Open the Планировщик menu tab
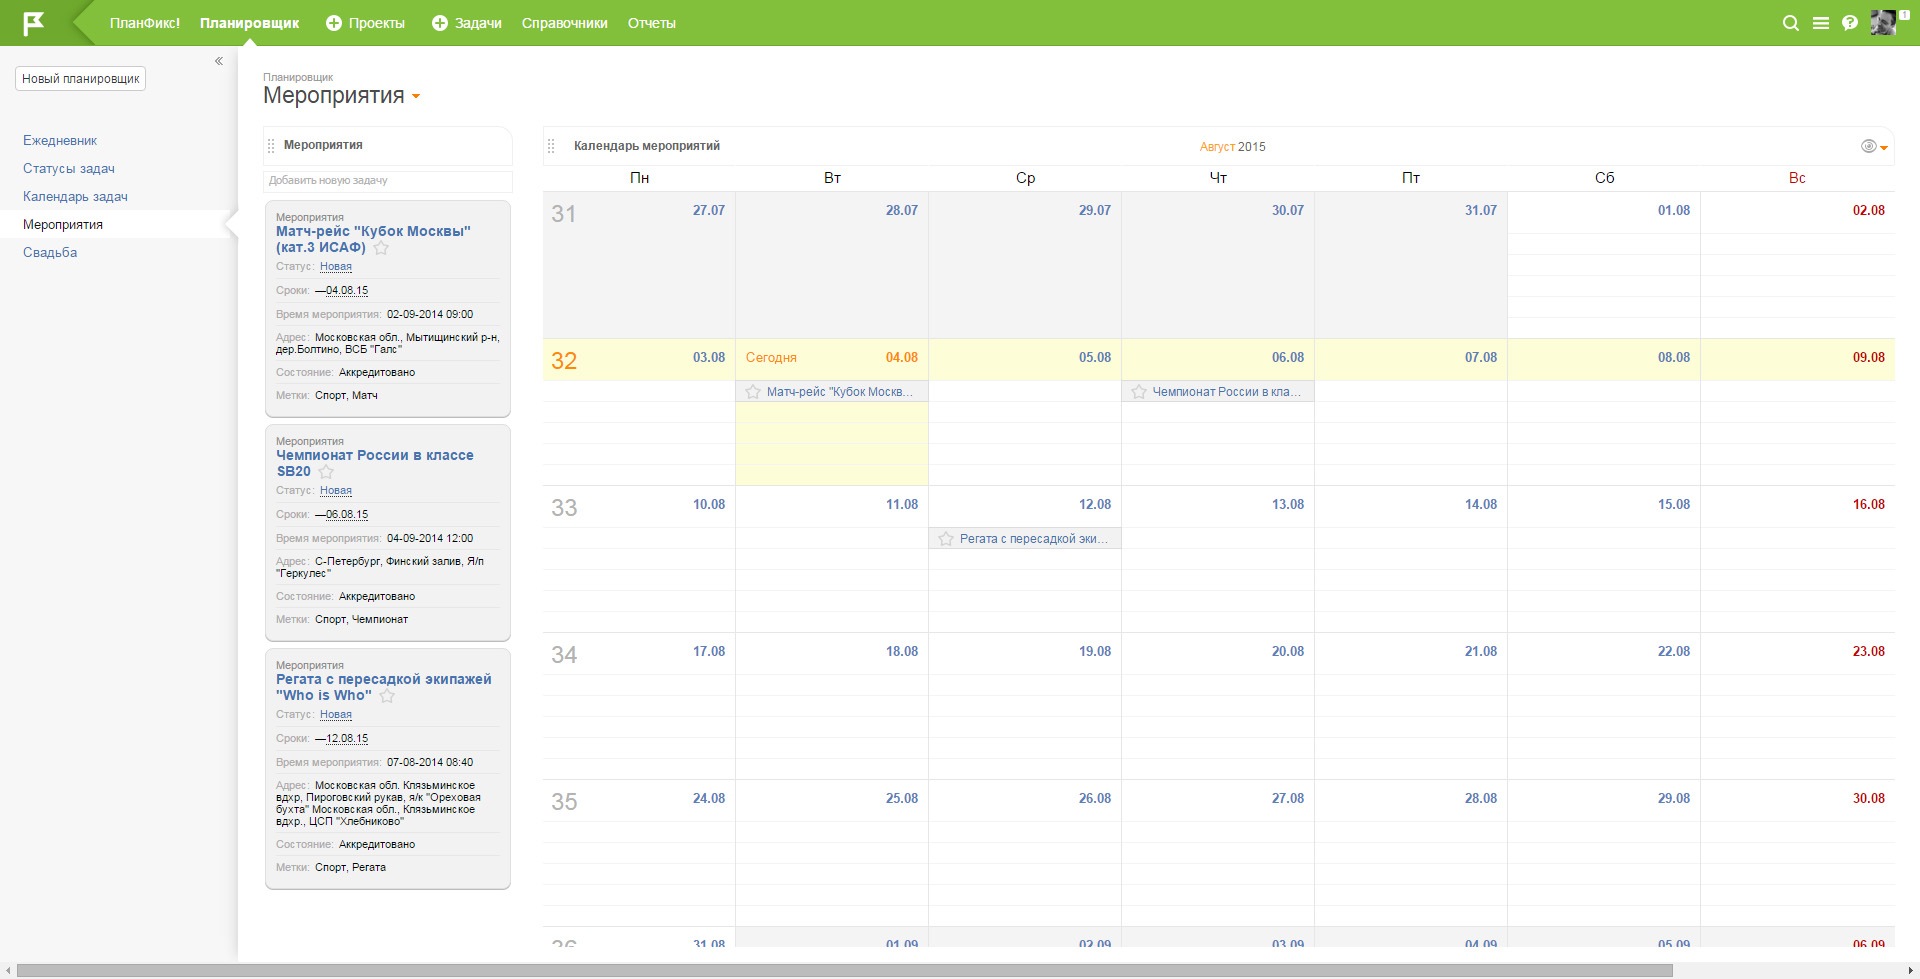 coord(250,23)
